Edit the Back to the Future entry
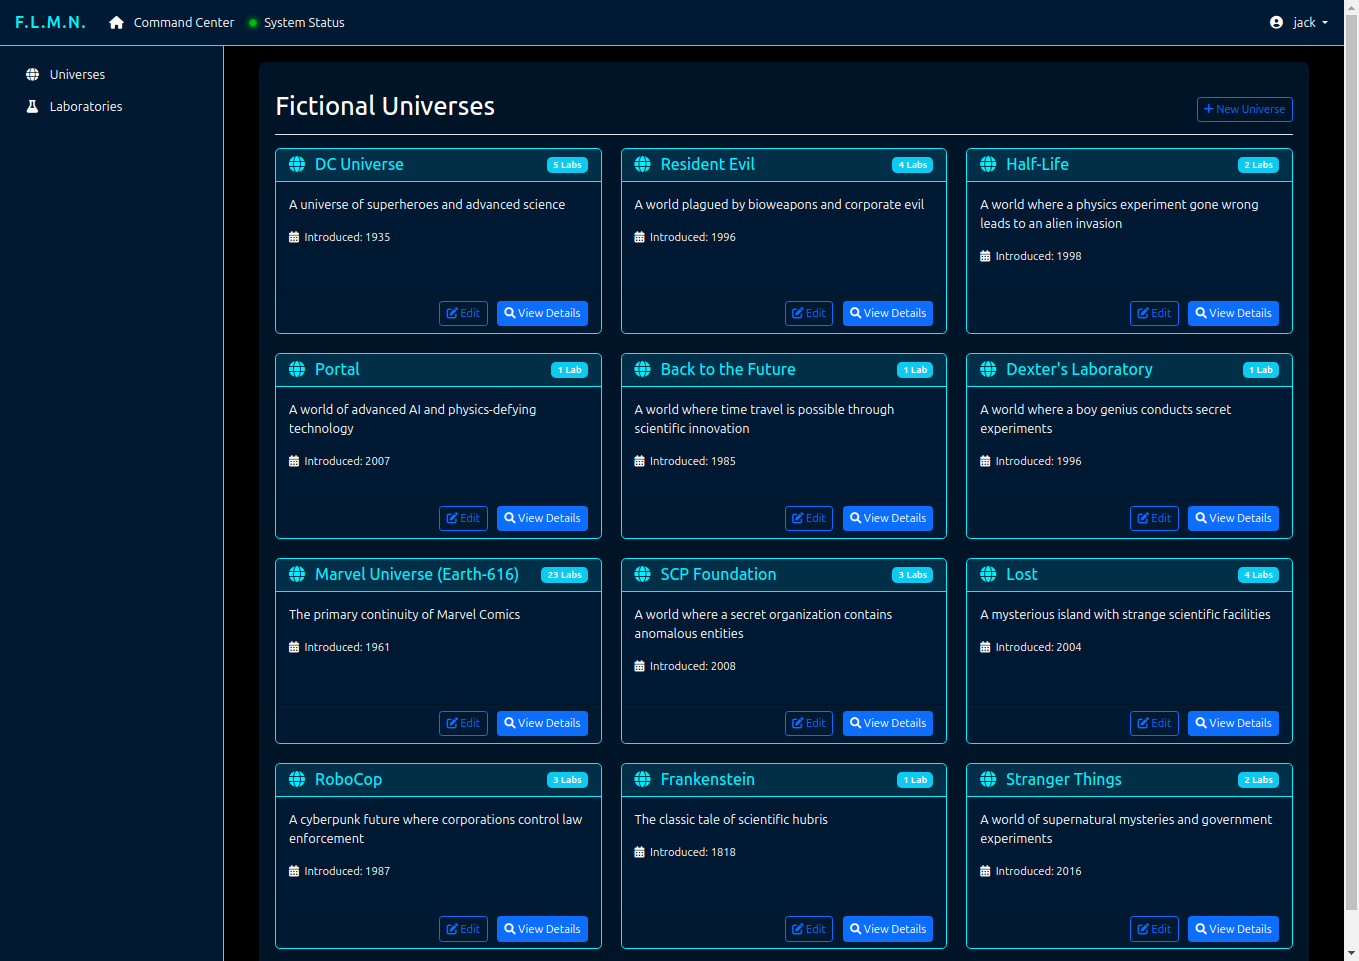Screen dimensions: 1359x961 [809, 518]
